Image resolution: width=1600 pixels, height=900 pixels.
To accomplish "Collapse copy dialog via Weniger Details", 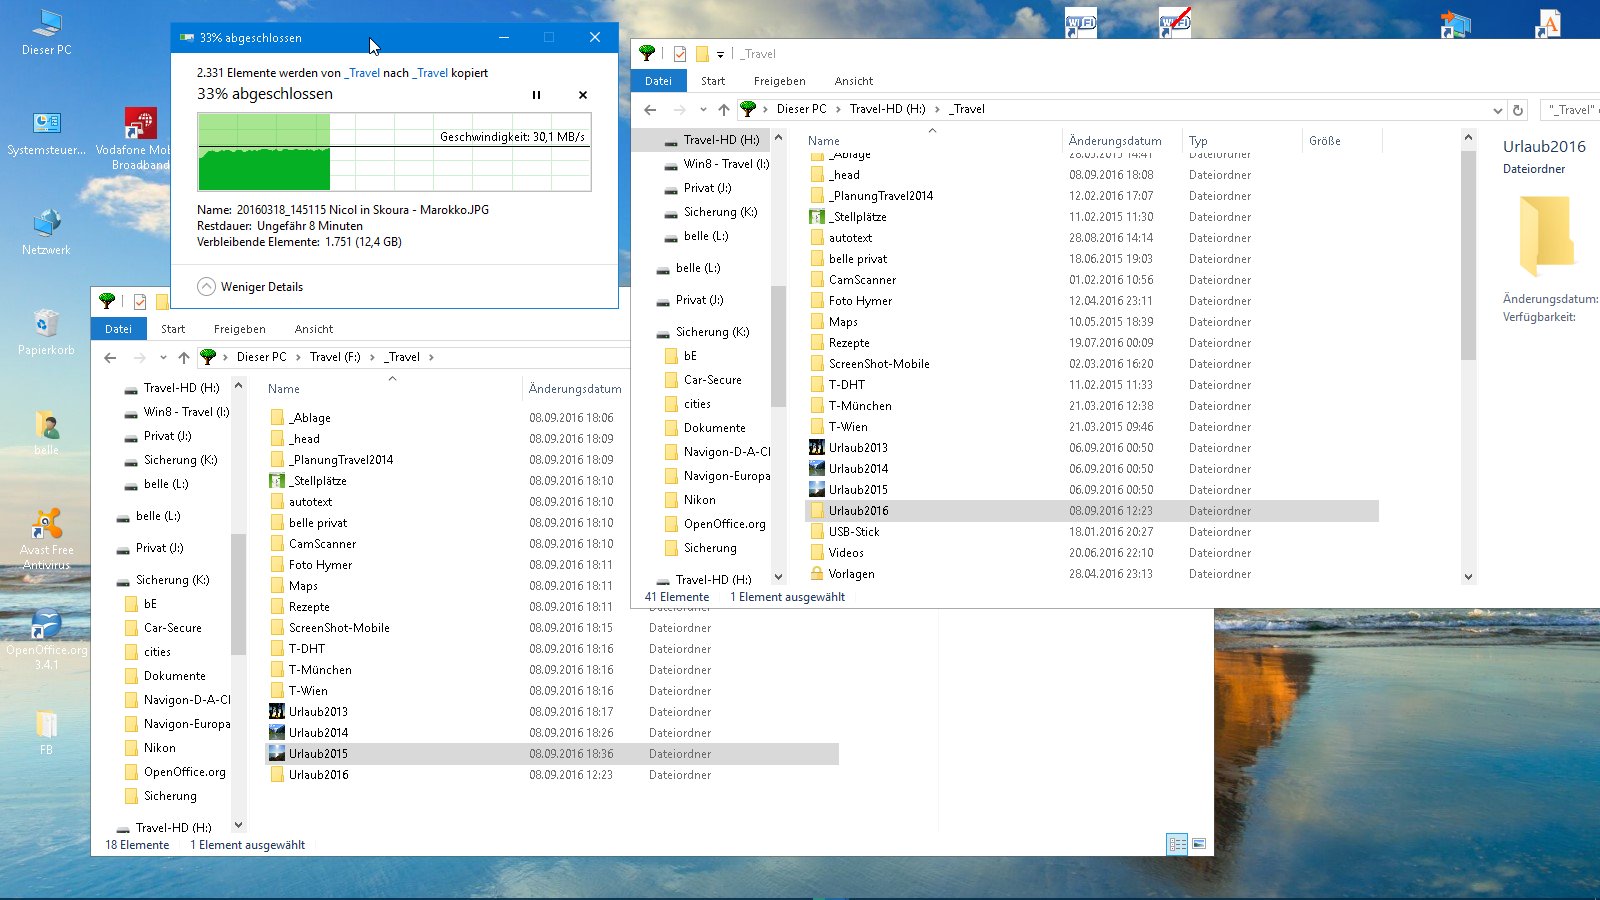I will tap(250, 287).
